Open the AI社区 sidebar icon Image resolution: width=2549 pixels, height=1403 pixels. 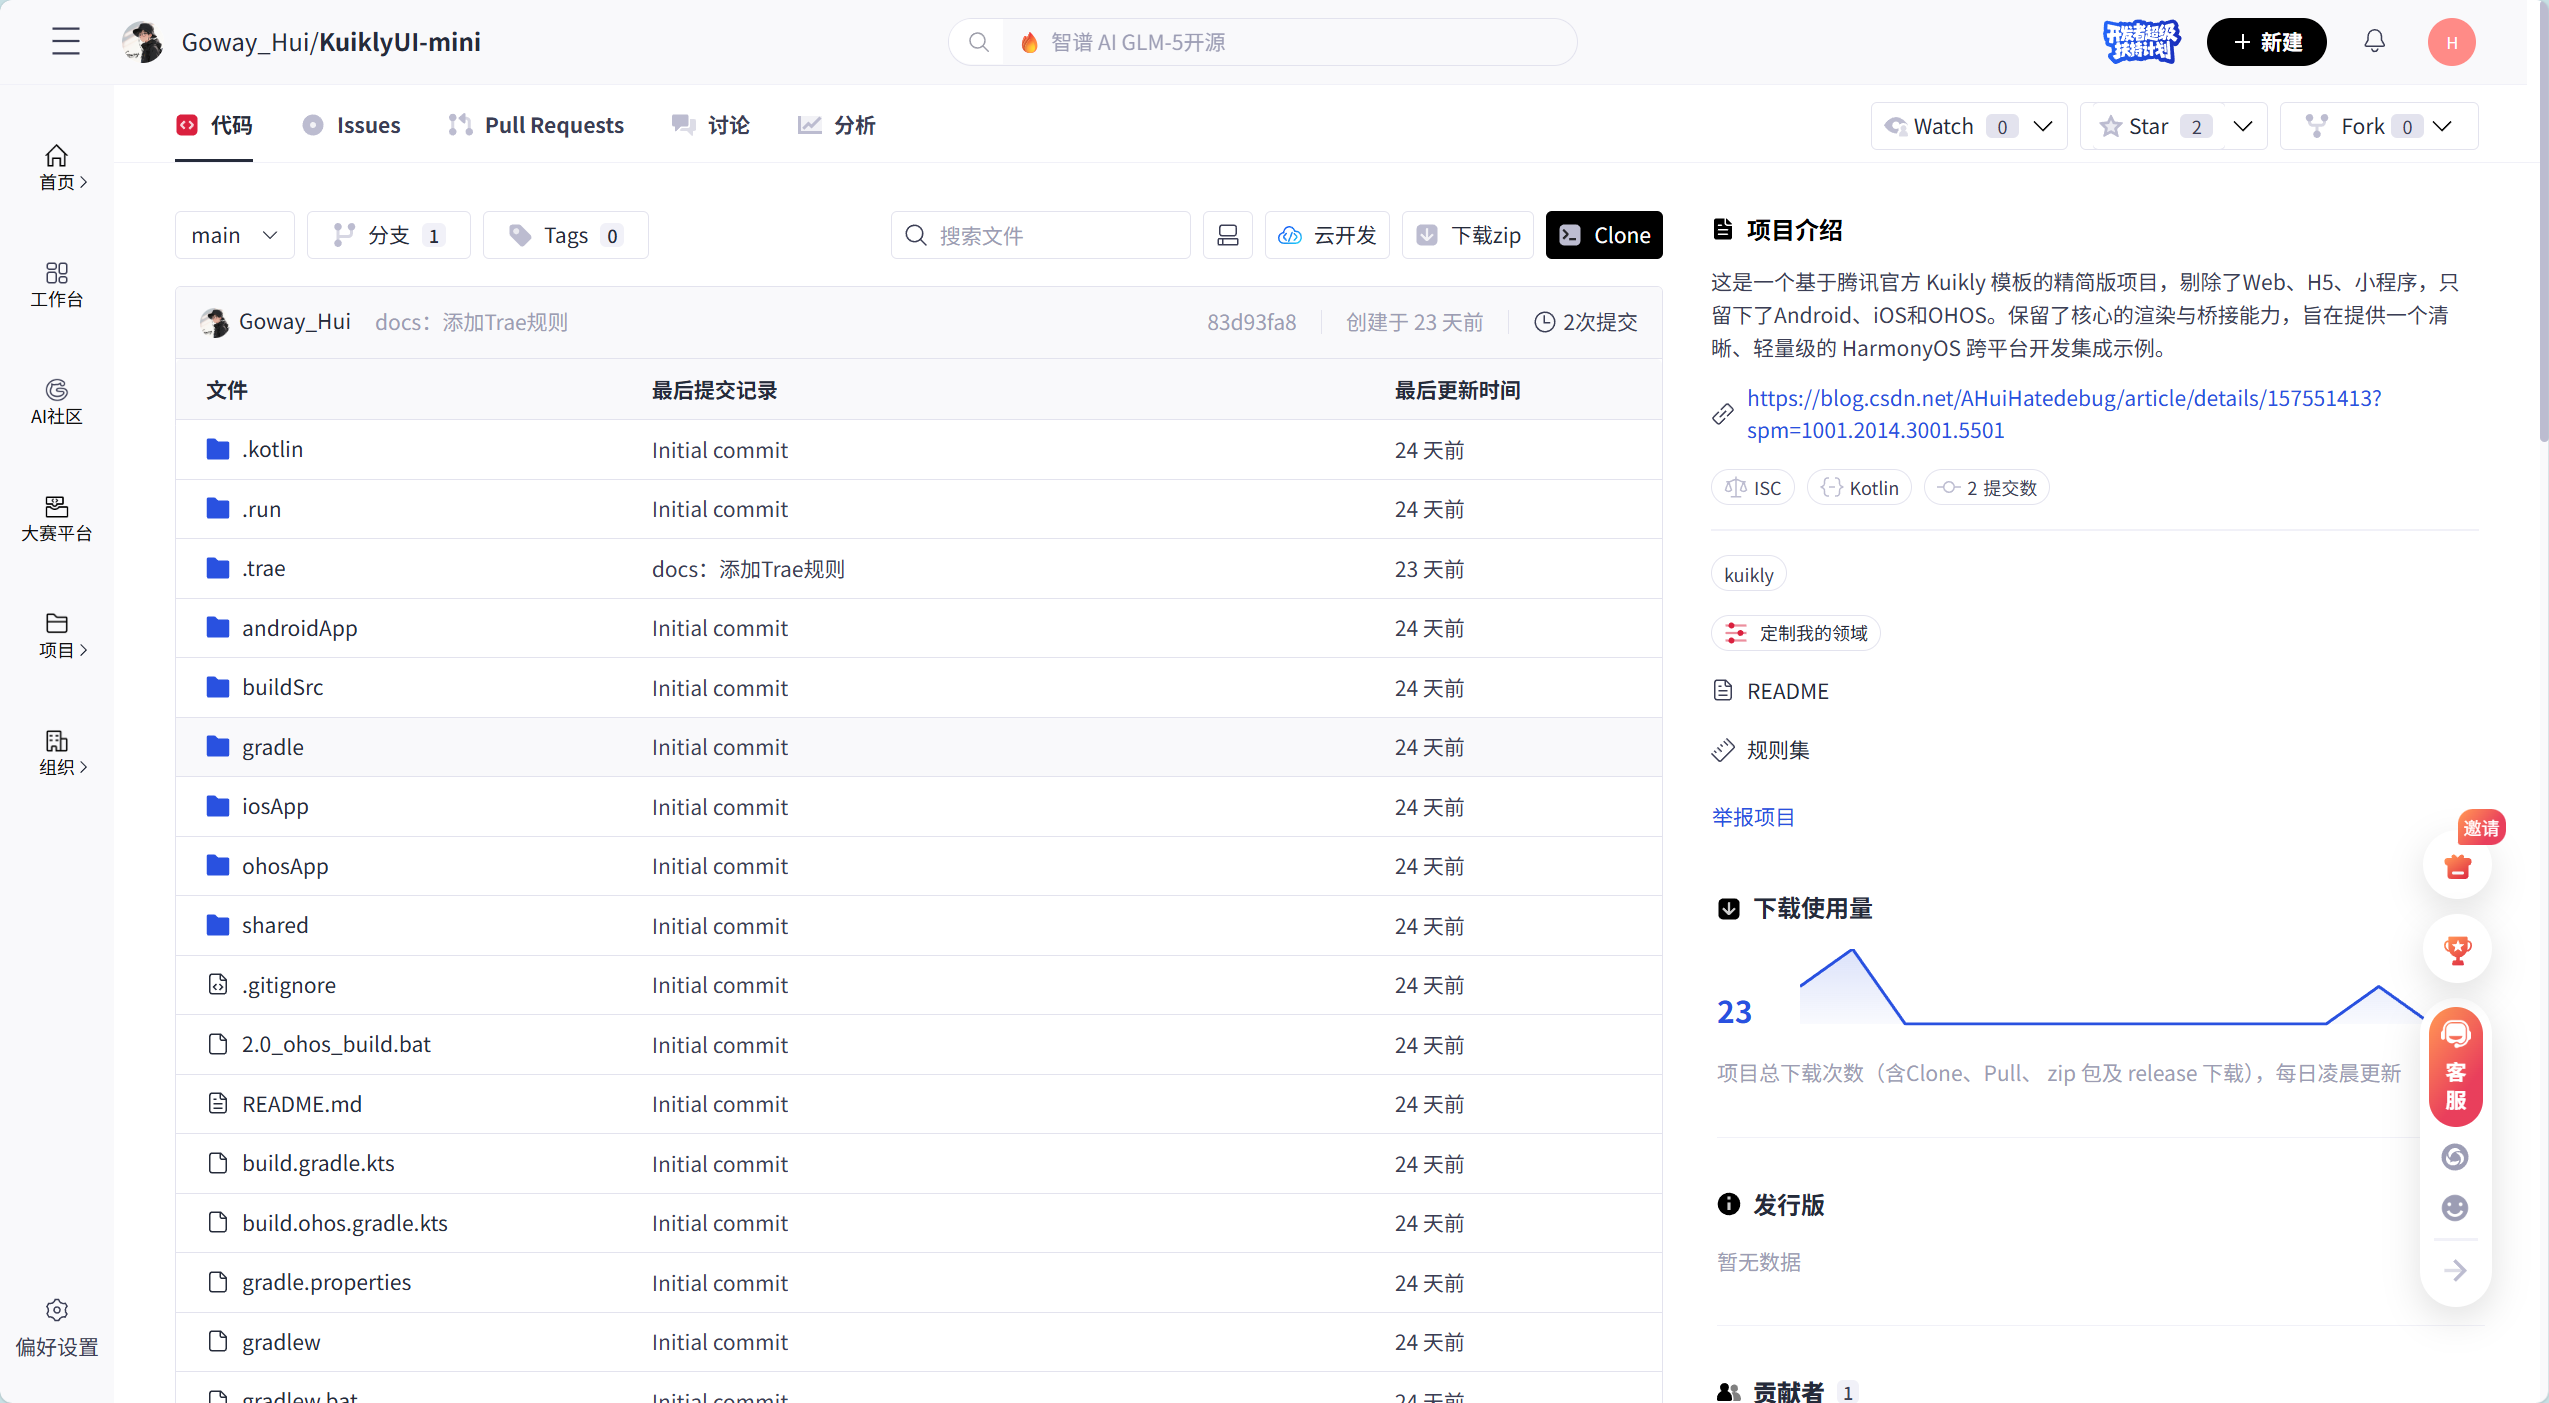(x=57, y=401)
